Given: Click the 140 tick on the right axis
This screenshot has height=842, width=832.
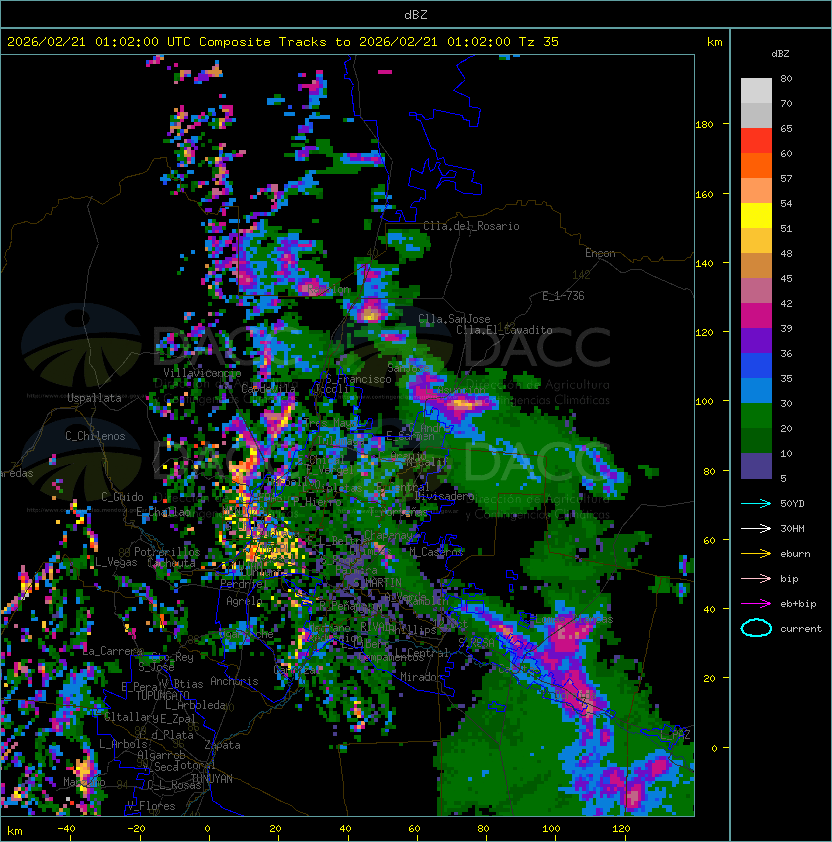Looking at the screenshot, I should (704, 264).
